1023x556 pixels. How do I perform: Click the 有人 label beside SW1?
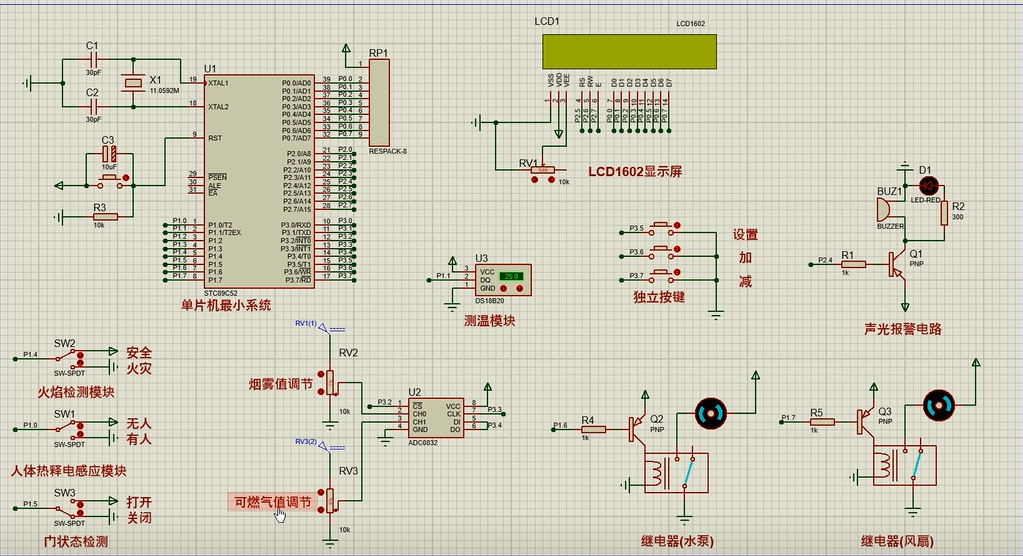click(139, 439)
